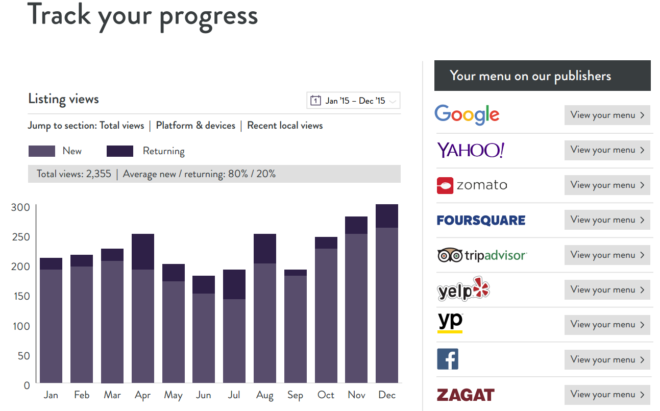Click the Yahoo! logo
Screen dimensions: 660x411
[x=470, y=150]
